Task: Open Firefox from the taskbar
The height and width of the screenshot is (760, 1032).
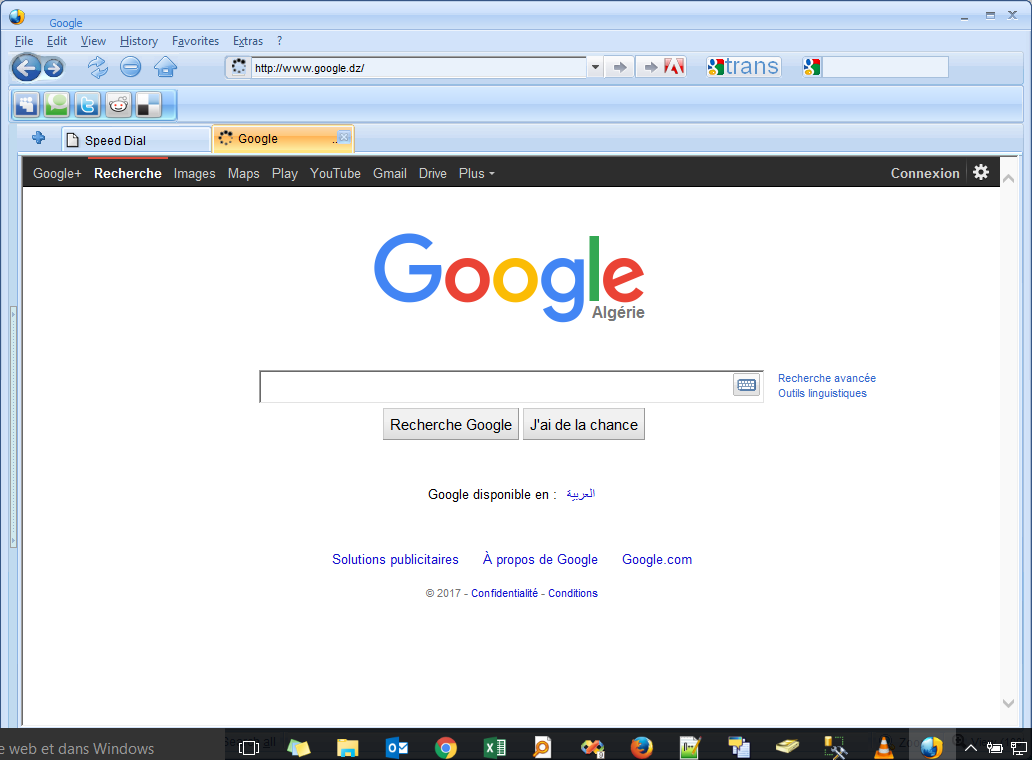Action: pyautogui.click(x=641, y=747)
